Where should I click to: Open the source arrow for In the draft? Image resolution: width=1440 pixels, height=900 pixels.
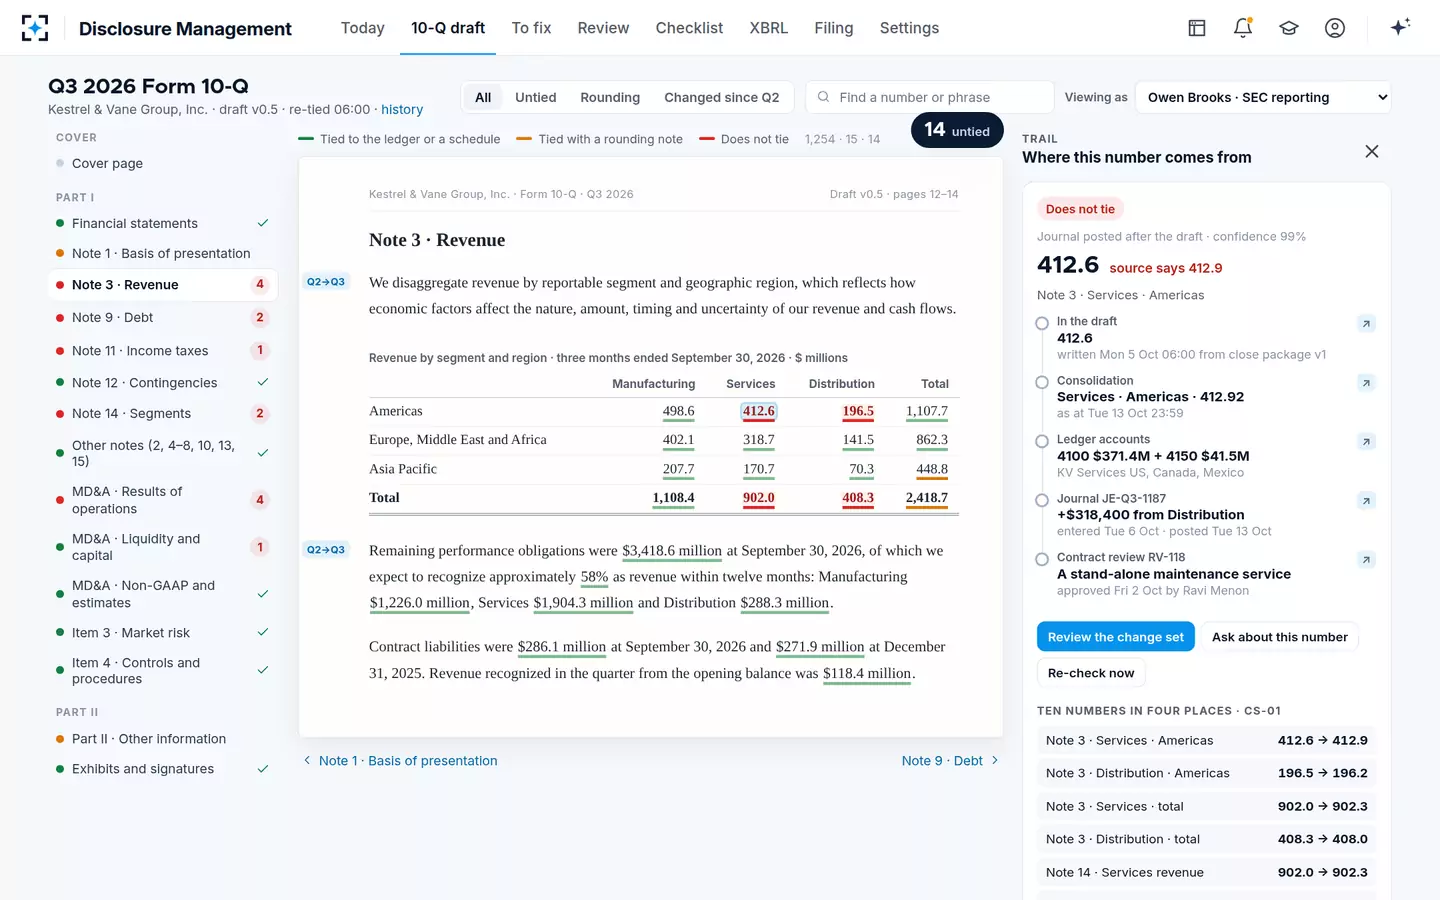coord(1366,323)
